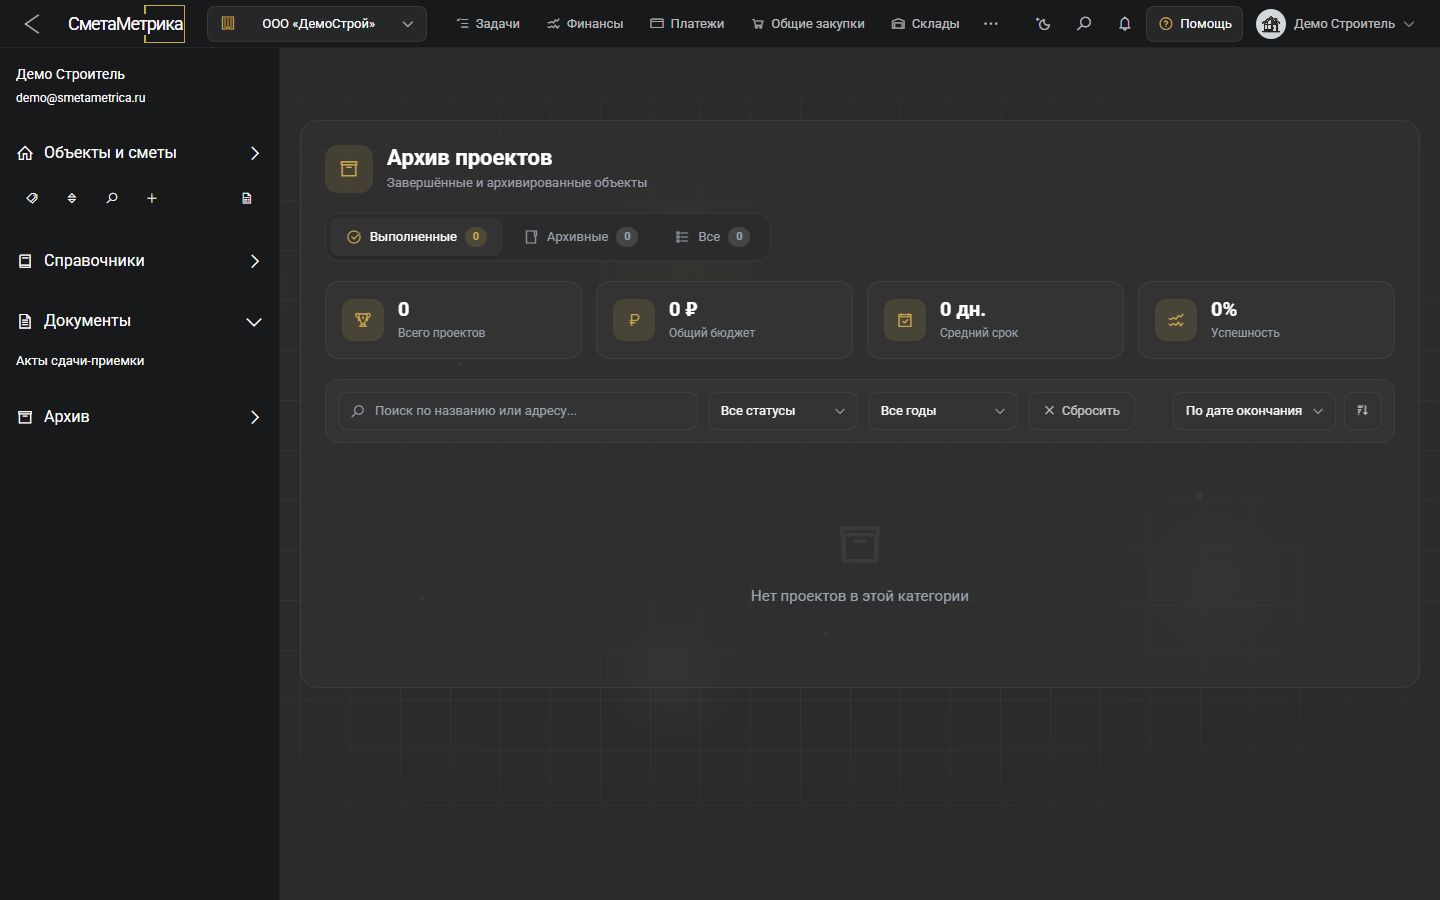Toggle the sort direction icon button
This screenshot has width=1440, height=900.
[x=1363, y=410]
